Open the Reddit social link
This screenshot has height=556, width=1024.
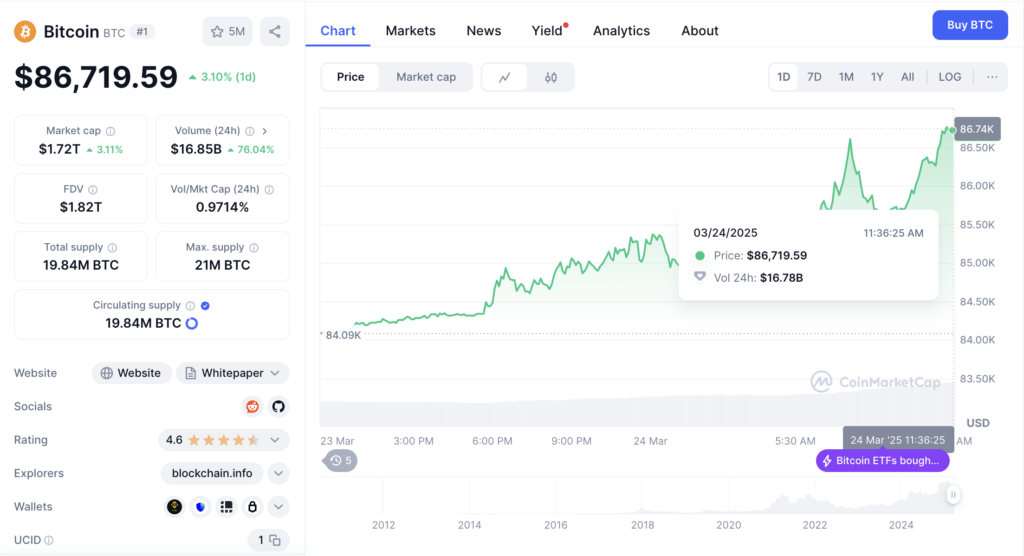click(x=252, y=406)
